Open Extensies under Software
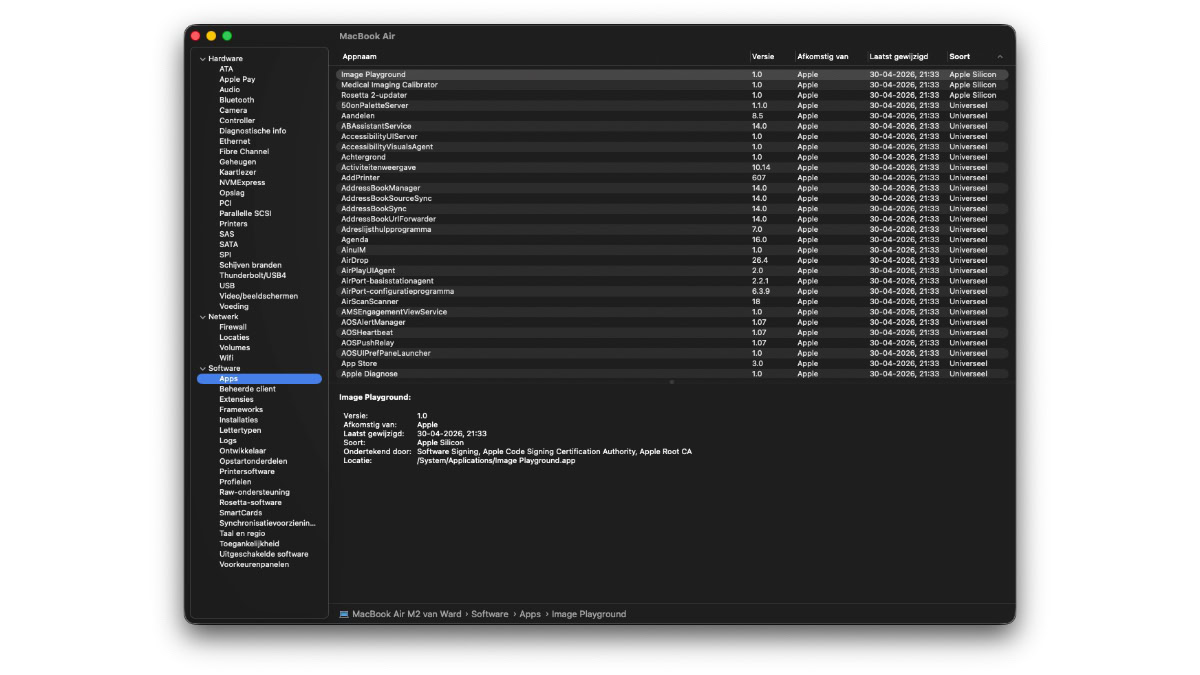 pyautogui.click(x=237, y=399)
